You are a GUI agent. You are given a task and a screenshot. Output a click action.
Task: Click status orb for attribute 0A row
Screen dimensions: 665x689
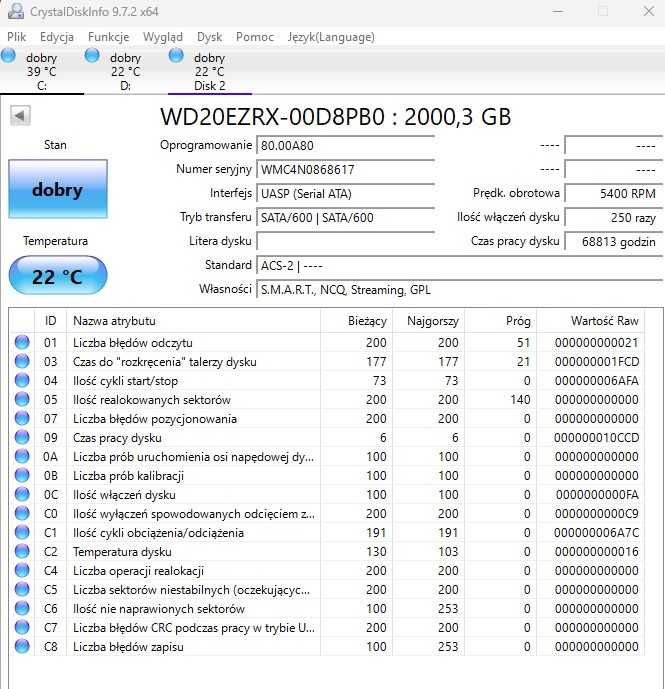[22, 456]
